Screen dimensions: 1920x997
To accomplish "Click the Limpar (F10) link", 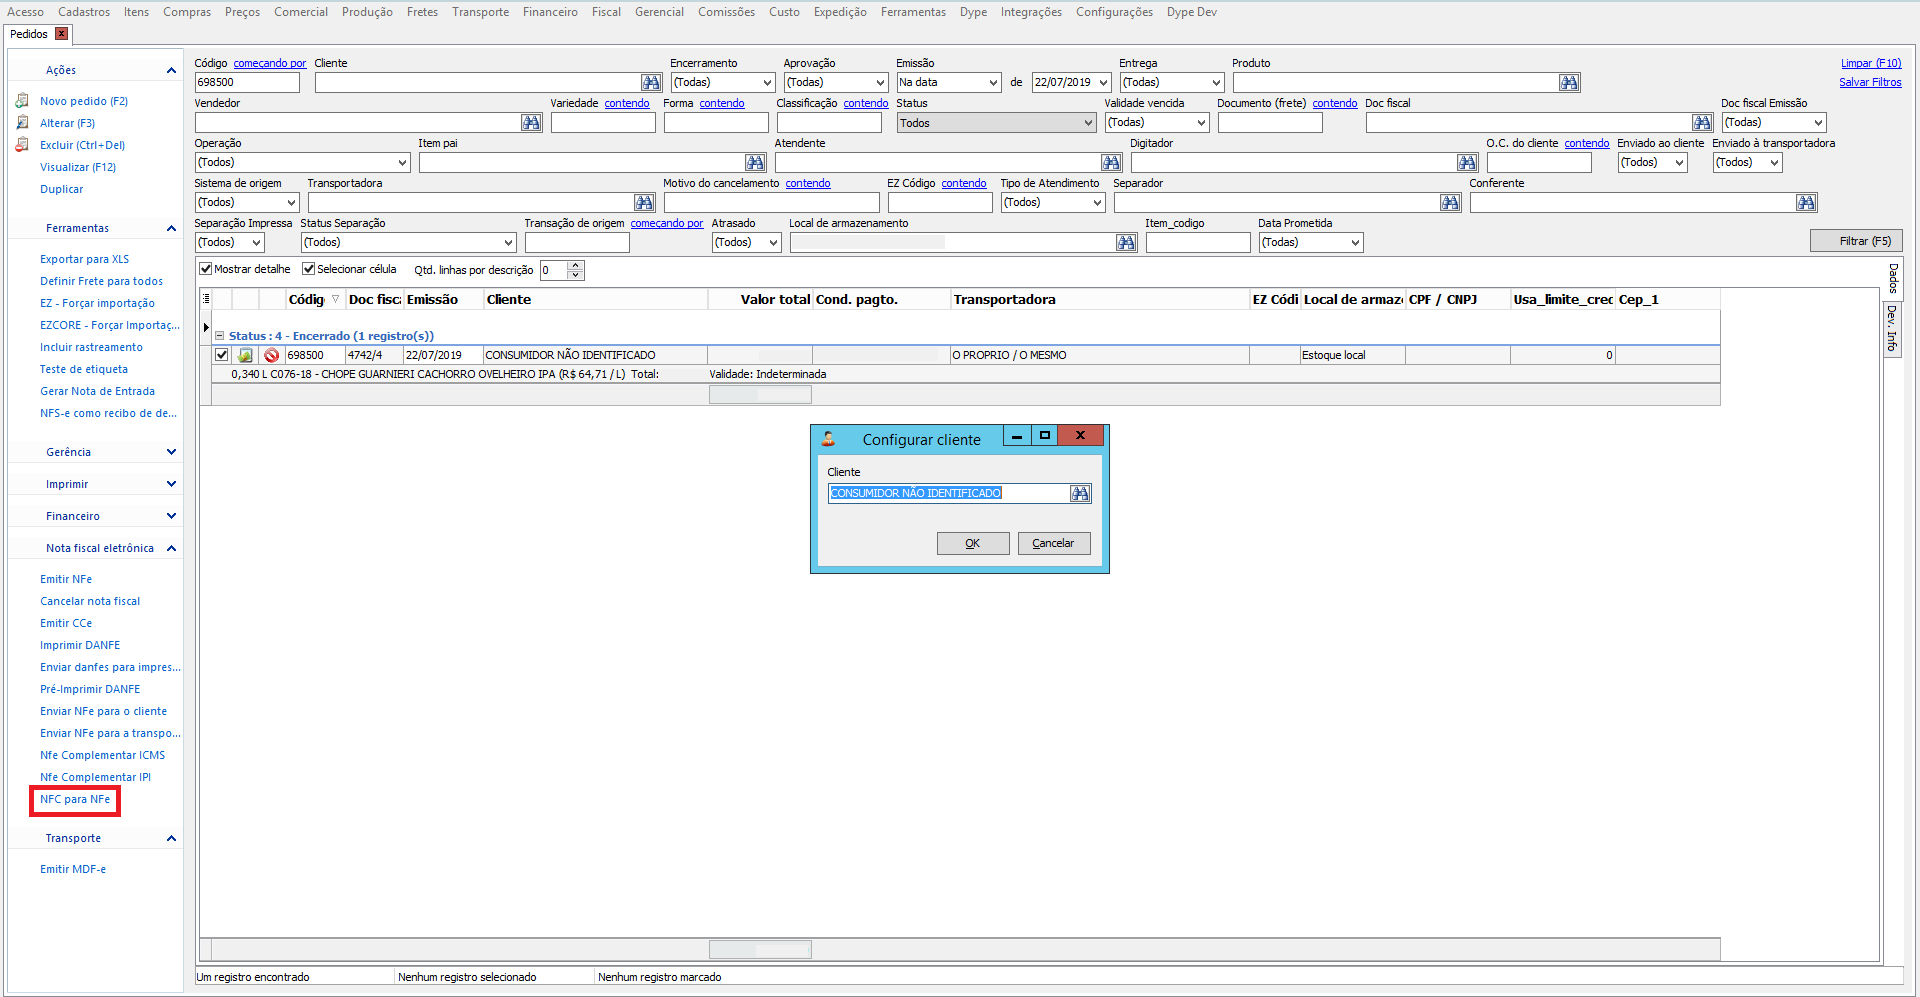I will [1871, 63].
